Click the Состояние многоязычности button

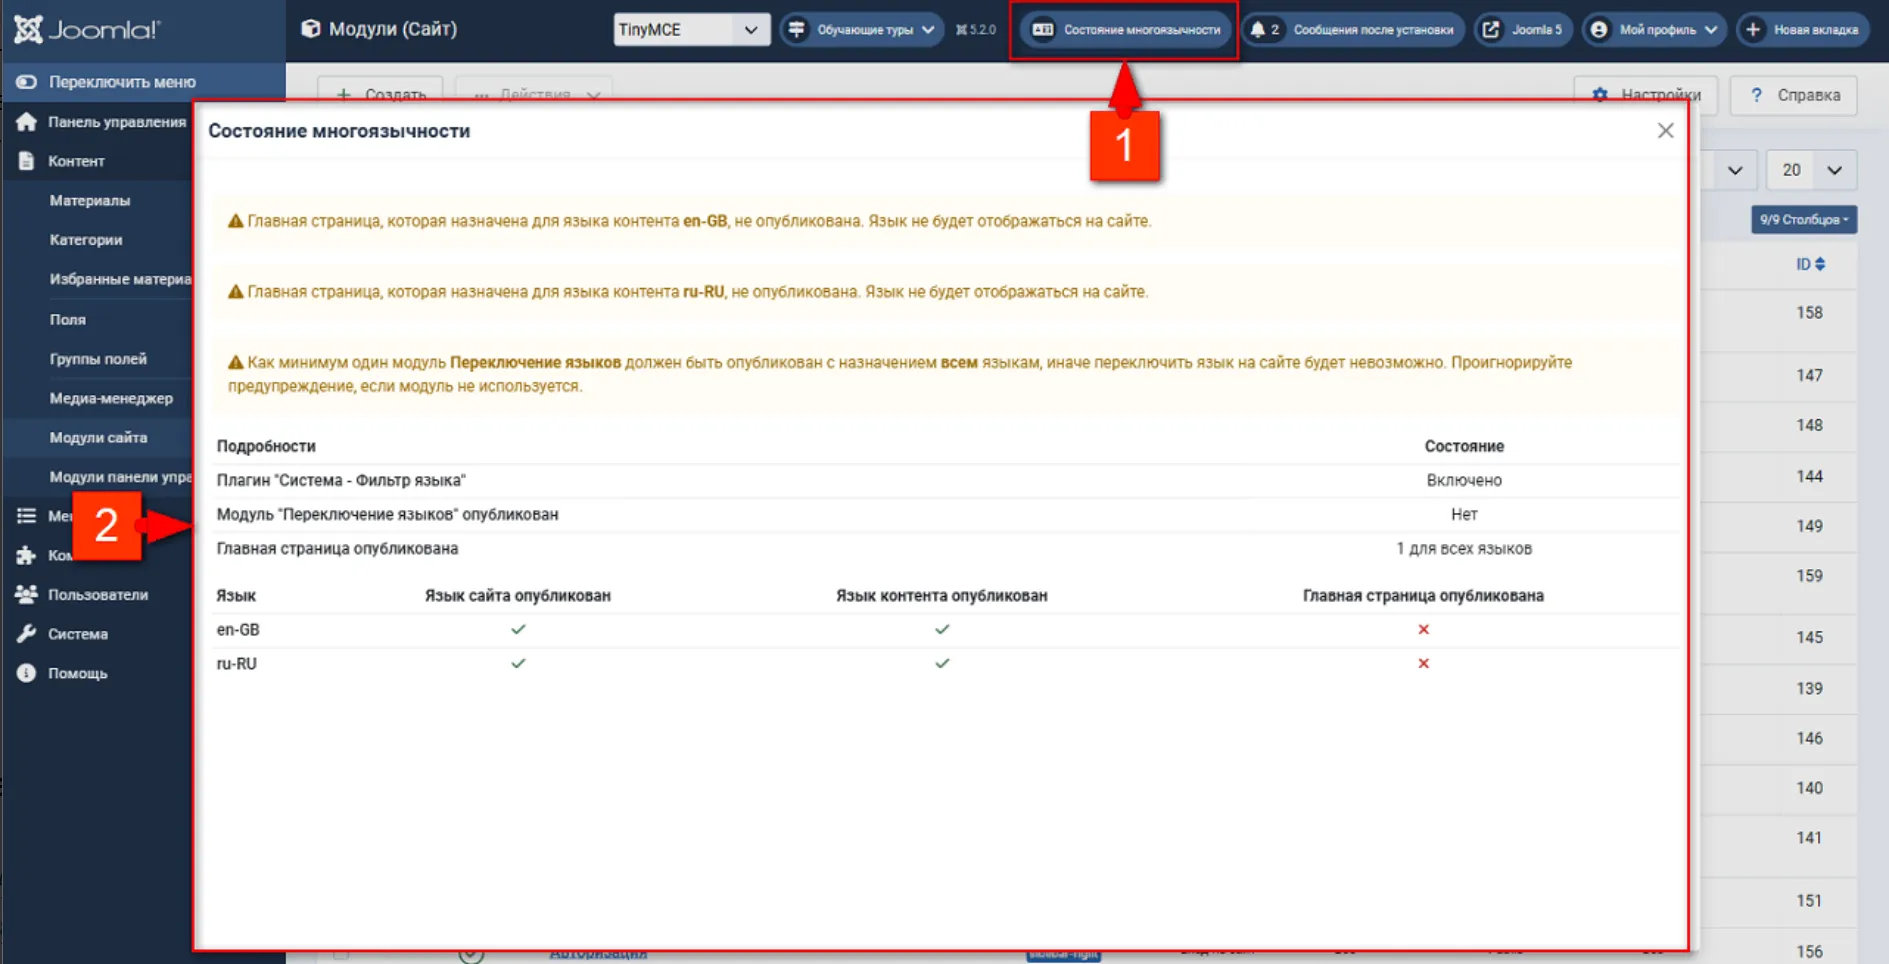point(1126,30)
